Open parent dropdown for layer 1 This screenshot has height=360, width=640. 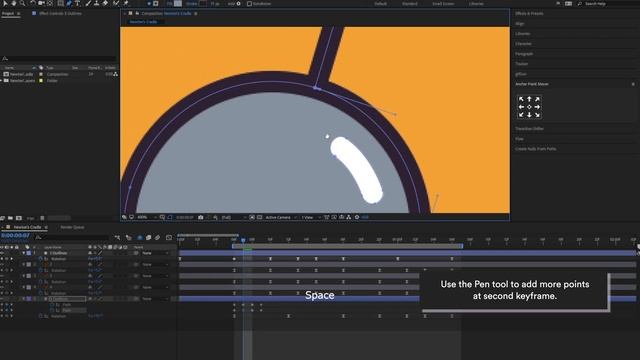coord(155,253)
